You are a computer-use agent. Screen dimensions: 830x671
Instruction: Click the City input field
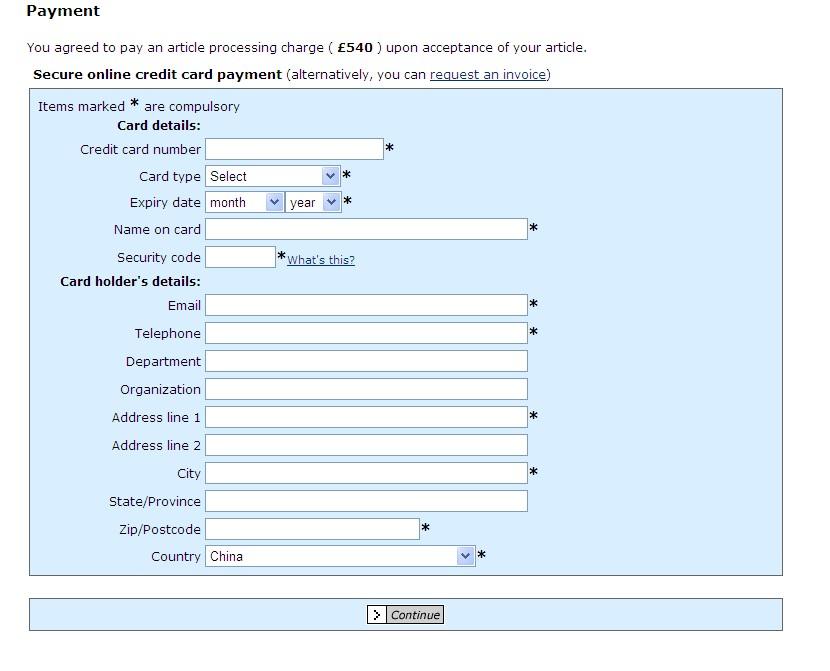tap(366, 473)
